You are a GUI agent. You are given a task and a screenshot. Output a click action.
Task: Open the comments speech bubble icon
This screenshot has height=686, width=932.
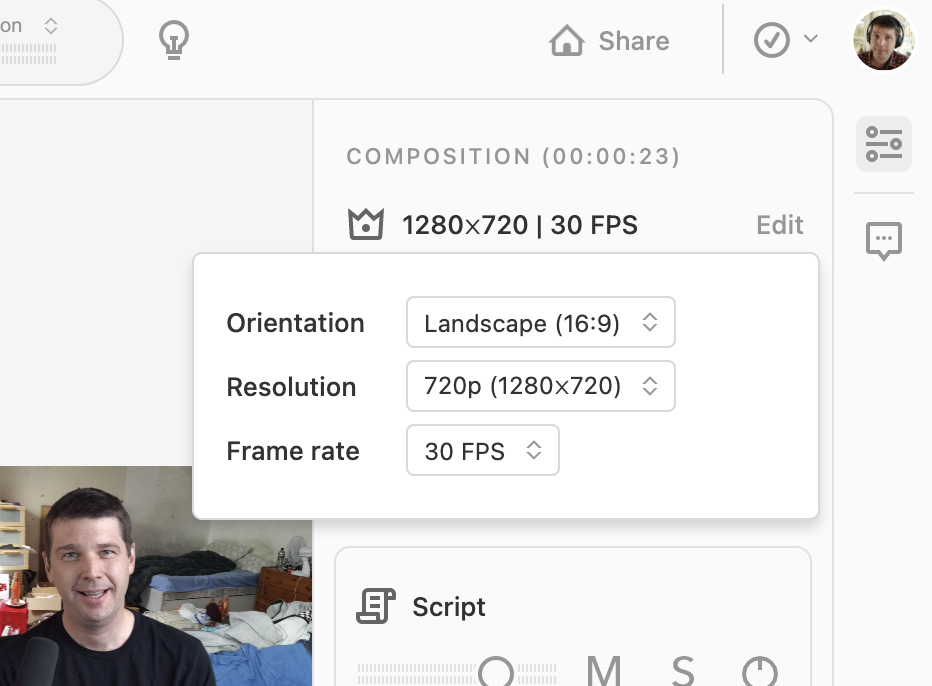883,240
